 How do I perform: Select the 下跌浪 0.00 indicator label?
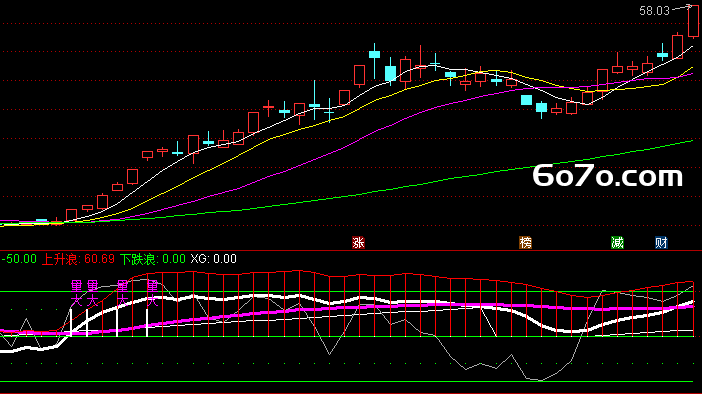point(153,259)
